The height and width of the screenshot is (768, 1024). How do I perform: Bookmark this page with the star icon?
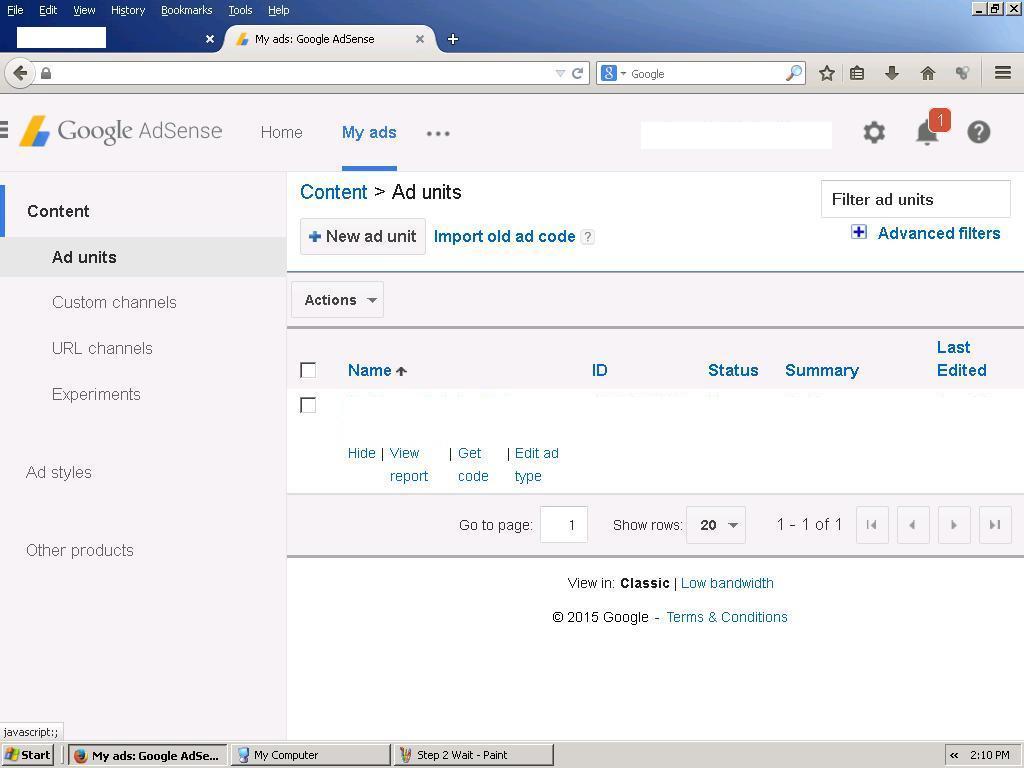pyautogui.click(x=827, y=73)
